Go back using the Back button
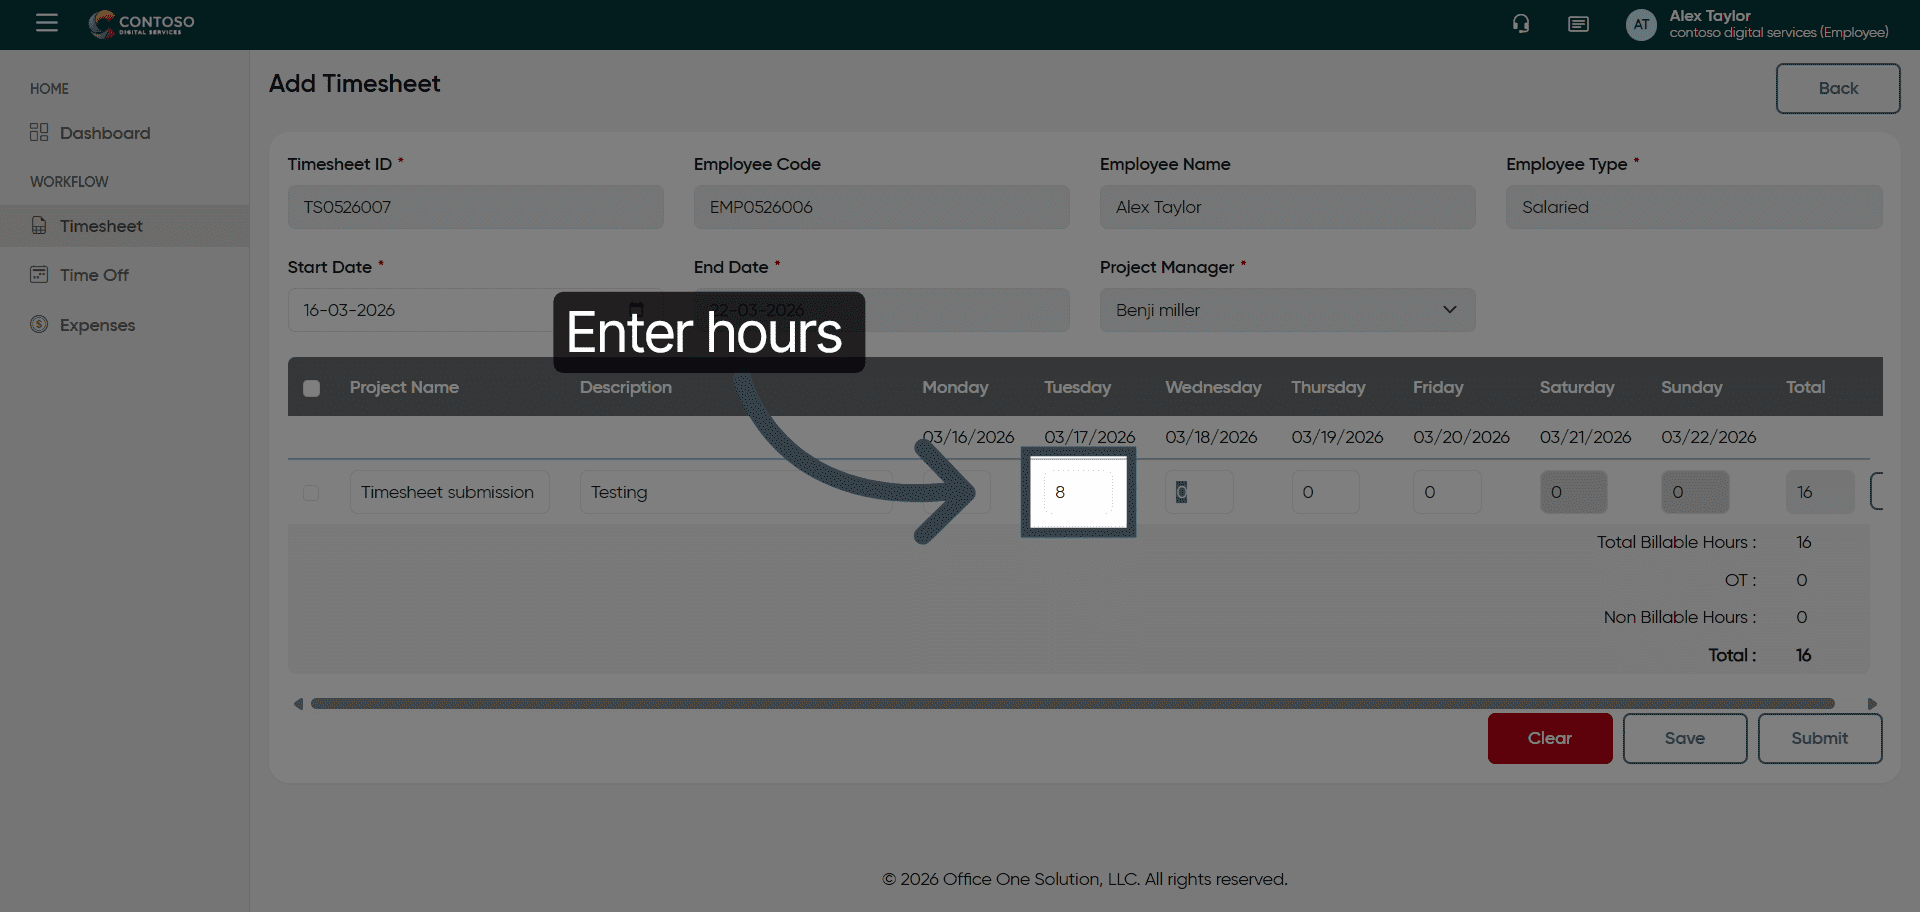The image size is (1920, 912). tap(1837, 88)
